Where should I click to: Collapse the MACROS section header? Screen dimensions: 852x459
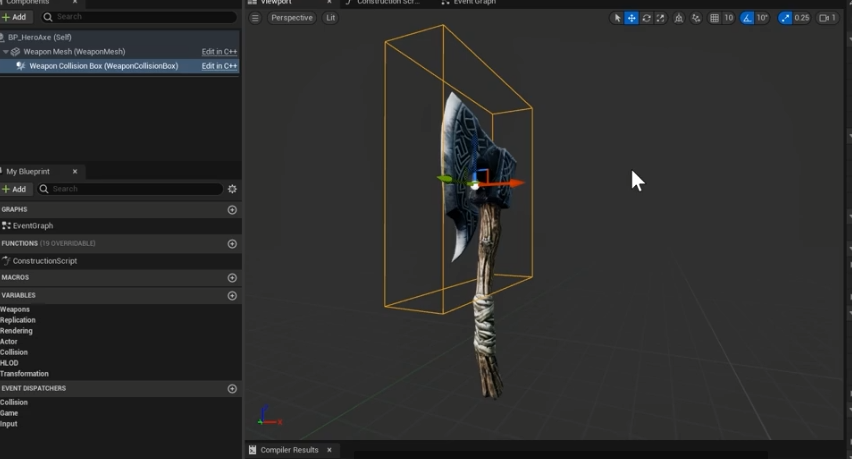pyautogui.click(x=15, y=278)
